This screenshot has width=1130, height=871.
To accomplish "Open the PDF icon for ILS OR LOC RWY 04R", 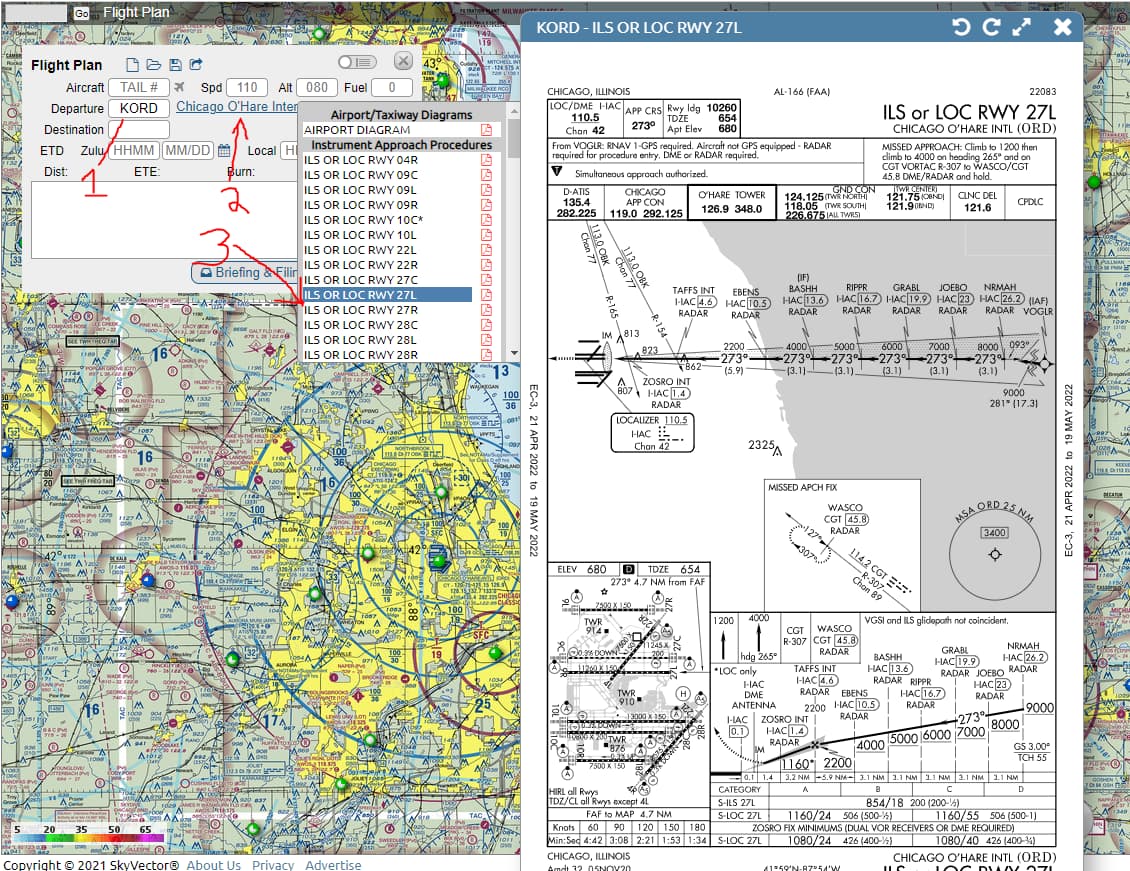I will [486, 160].
